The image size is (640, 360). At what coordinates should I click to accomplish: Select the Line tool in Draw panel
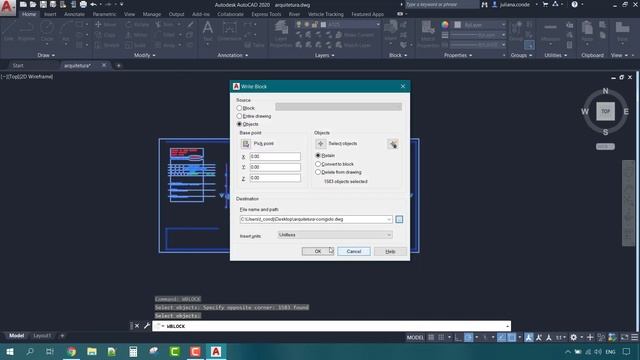pos(8,31)
